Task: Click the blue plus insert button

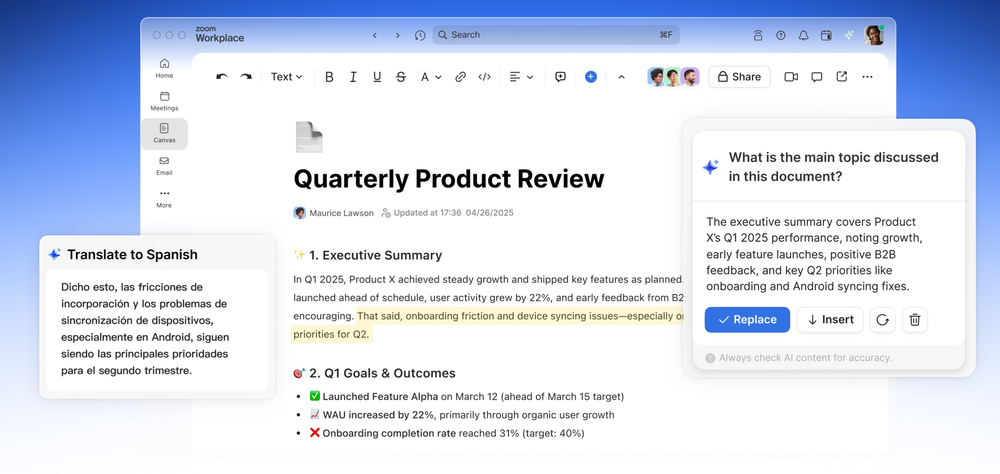Action: click(x=591, y=77)
